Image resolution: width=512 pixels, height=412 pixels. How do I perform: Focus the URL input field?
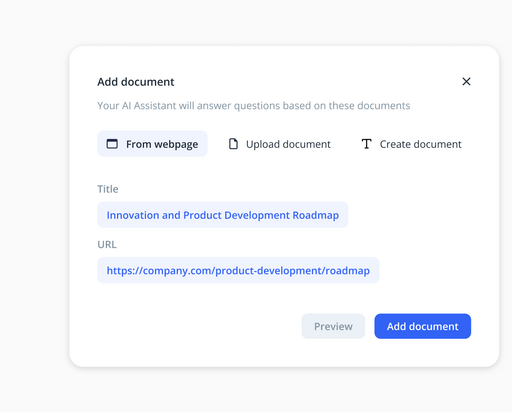(x=238, y=270)
